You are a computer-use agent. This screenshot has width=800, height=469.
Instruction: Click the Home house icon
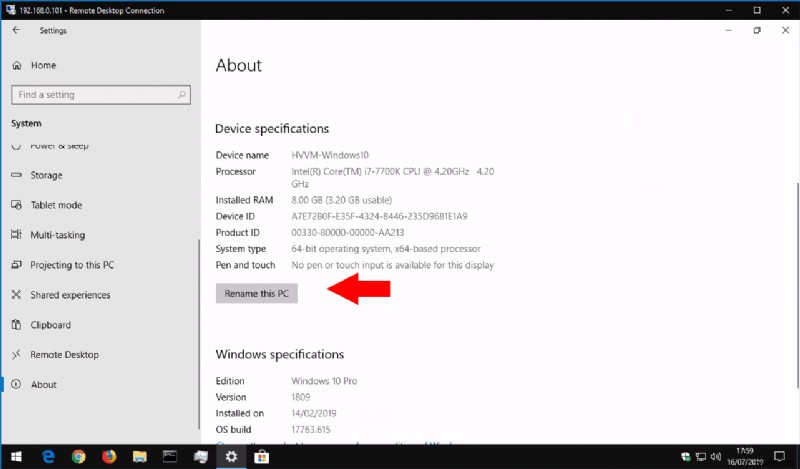[17, 65]
